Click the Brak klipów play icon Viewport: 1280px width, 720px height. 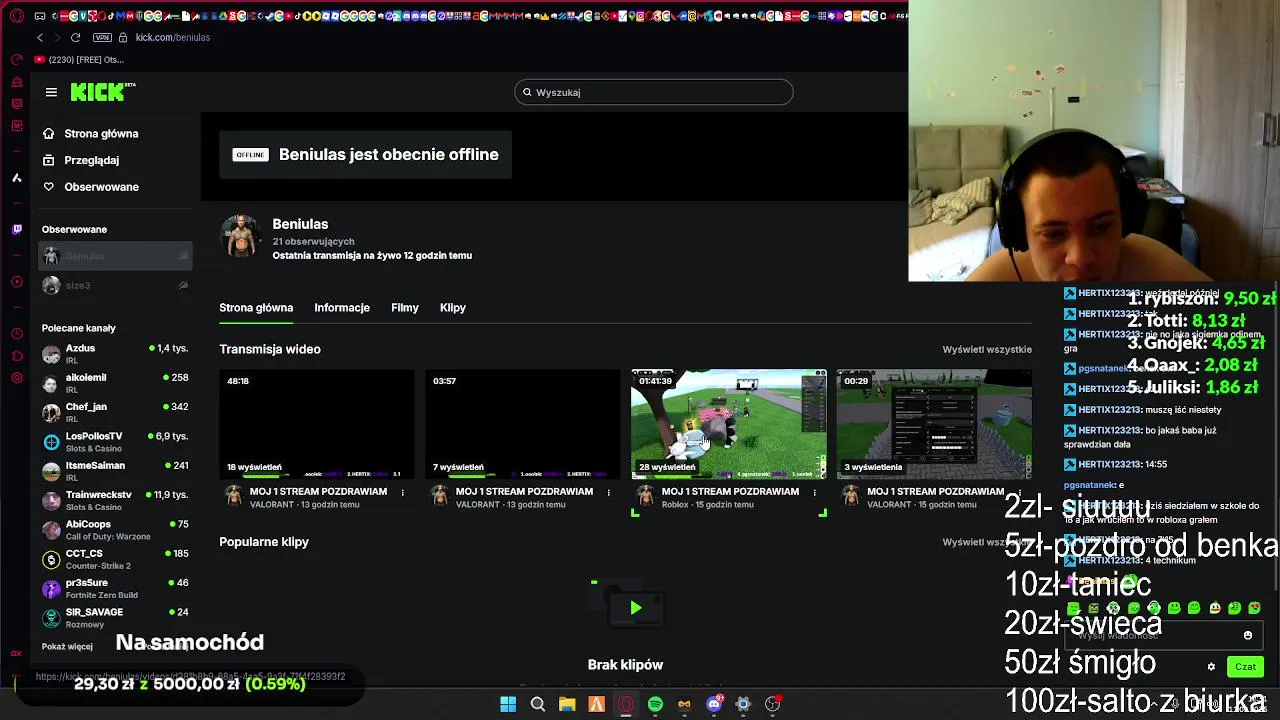pyautogui.click(x=635, y=607)
